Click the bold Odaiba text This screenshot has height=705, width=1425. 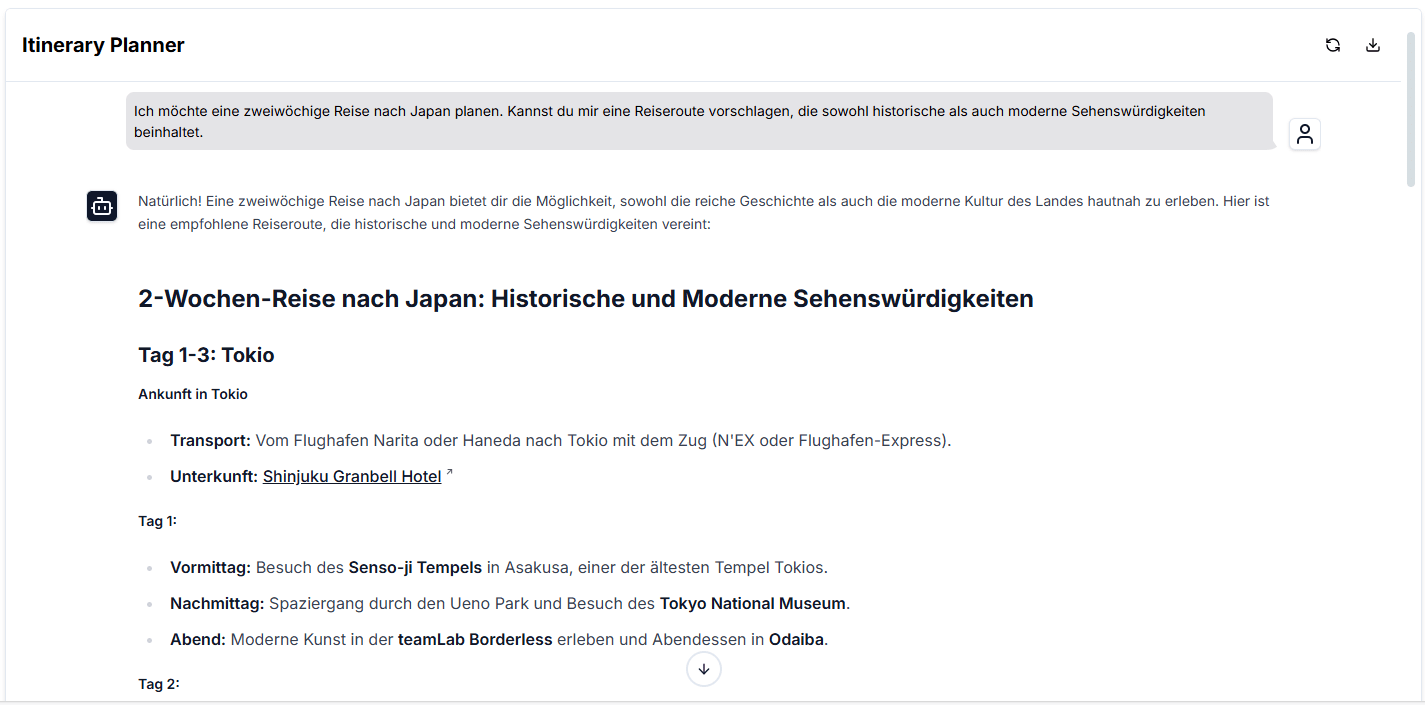(x=796, y=640)
